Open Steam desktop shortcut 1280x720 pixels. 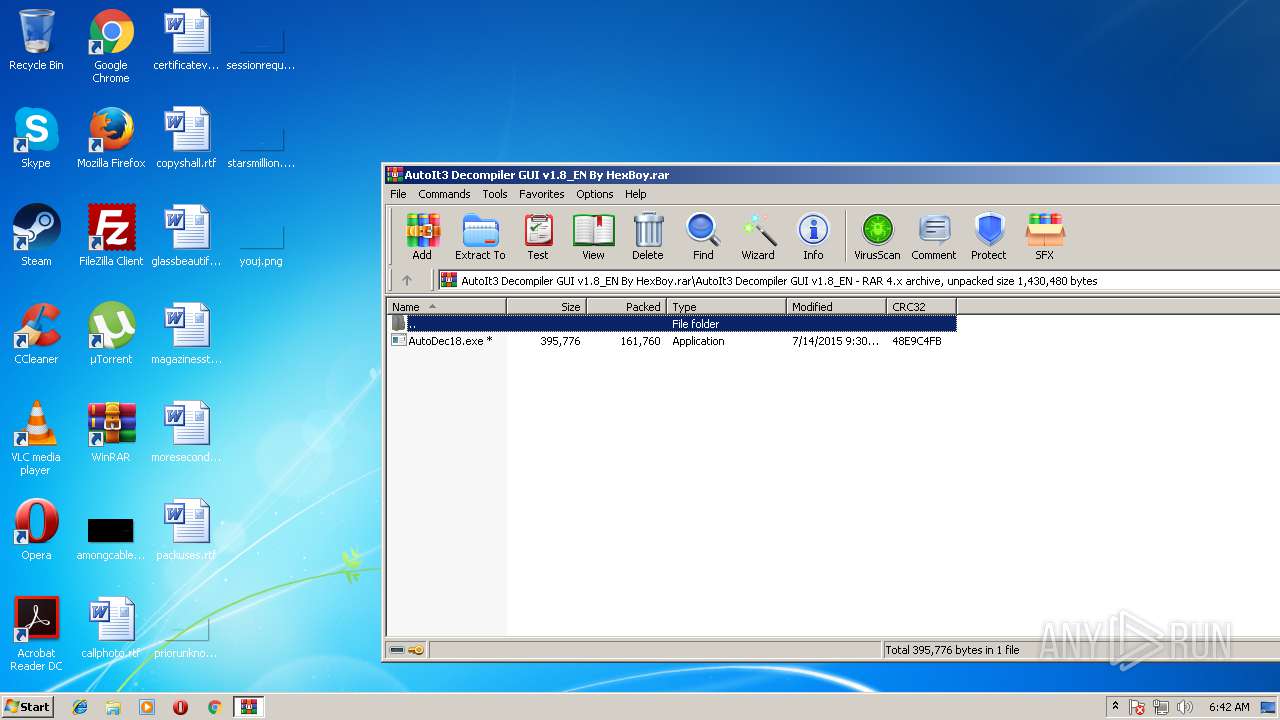point(36,237)
